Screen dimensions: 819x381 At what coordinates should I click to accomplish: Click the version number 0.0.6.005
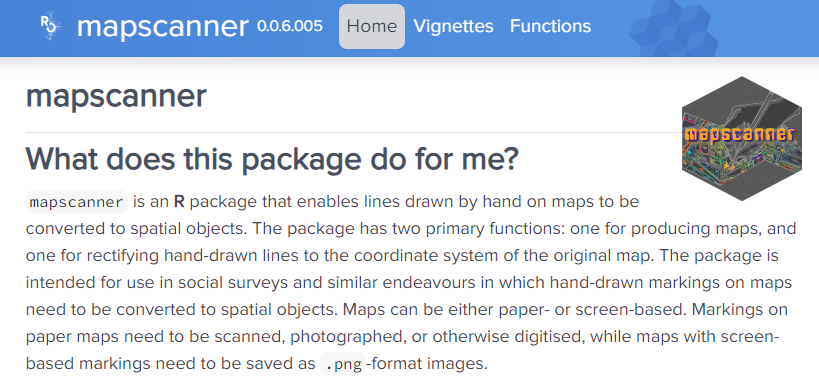coord(290,26)
